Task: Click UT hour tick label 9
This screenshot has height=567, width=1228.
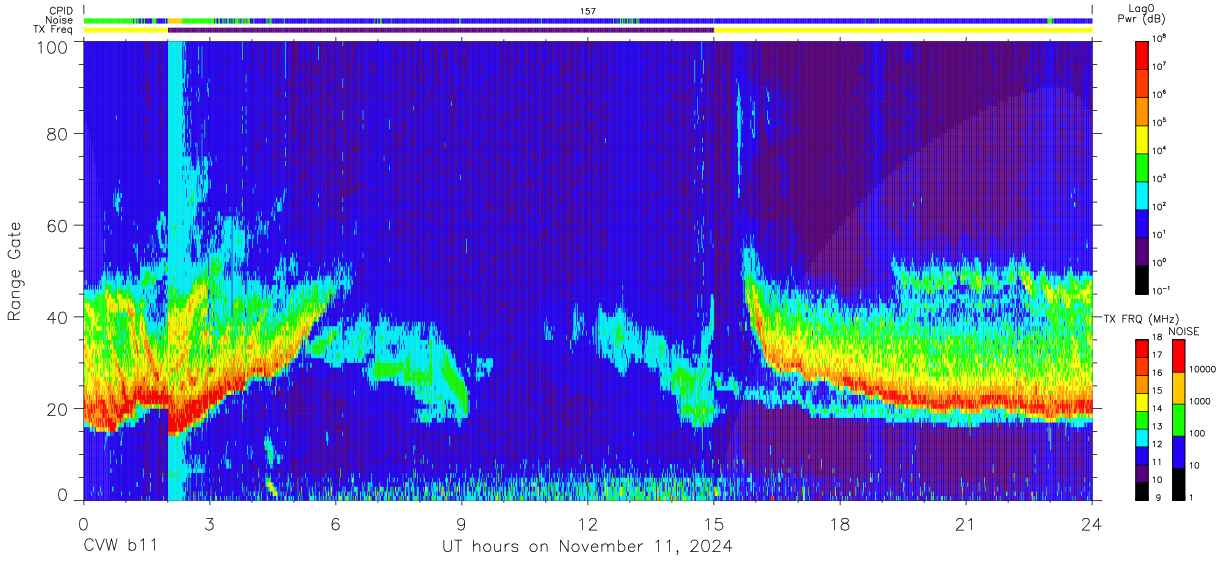Action: tap(461, 524)
